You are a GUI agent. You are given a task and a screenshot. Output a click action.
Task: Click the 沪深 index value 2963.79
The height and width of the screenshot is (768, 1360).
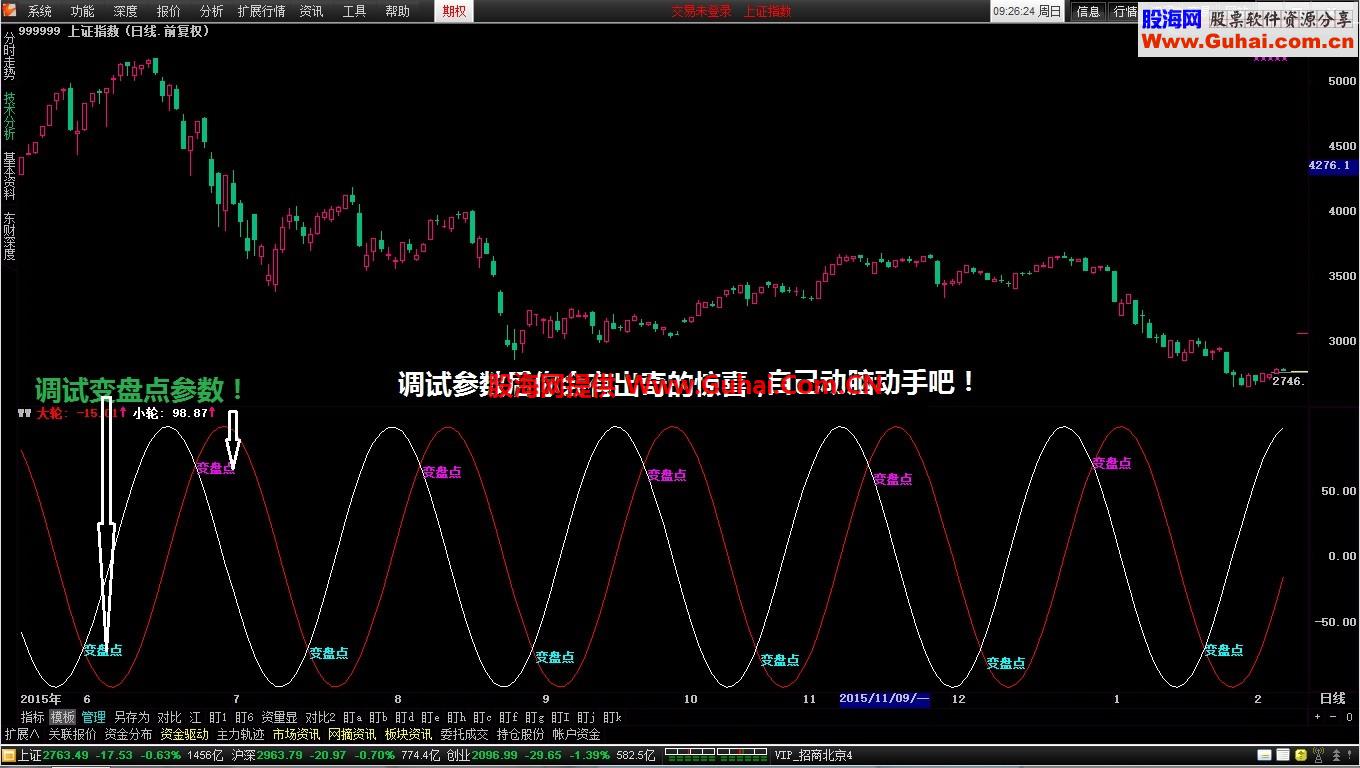[x=281, y=755]
